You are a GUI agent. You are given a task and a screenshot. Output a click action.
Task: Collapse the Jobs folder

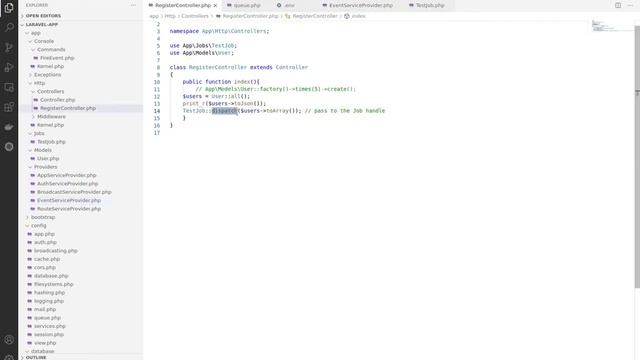click(x=39, y=133)
